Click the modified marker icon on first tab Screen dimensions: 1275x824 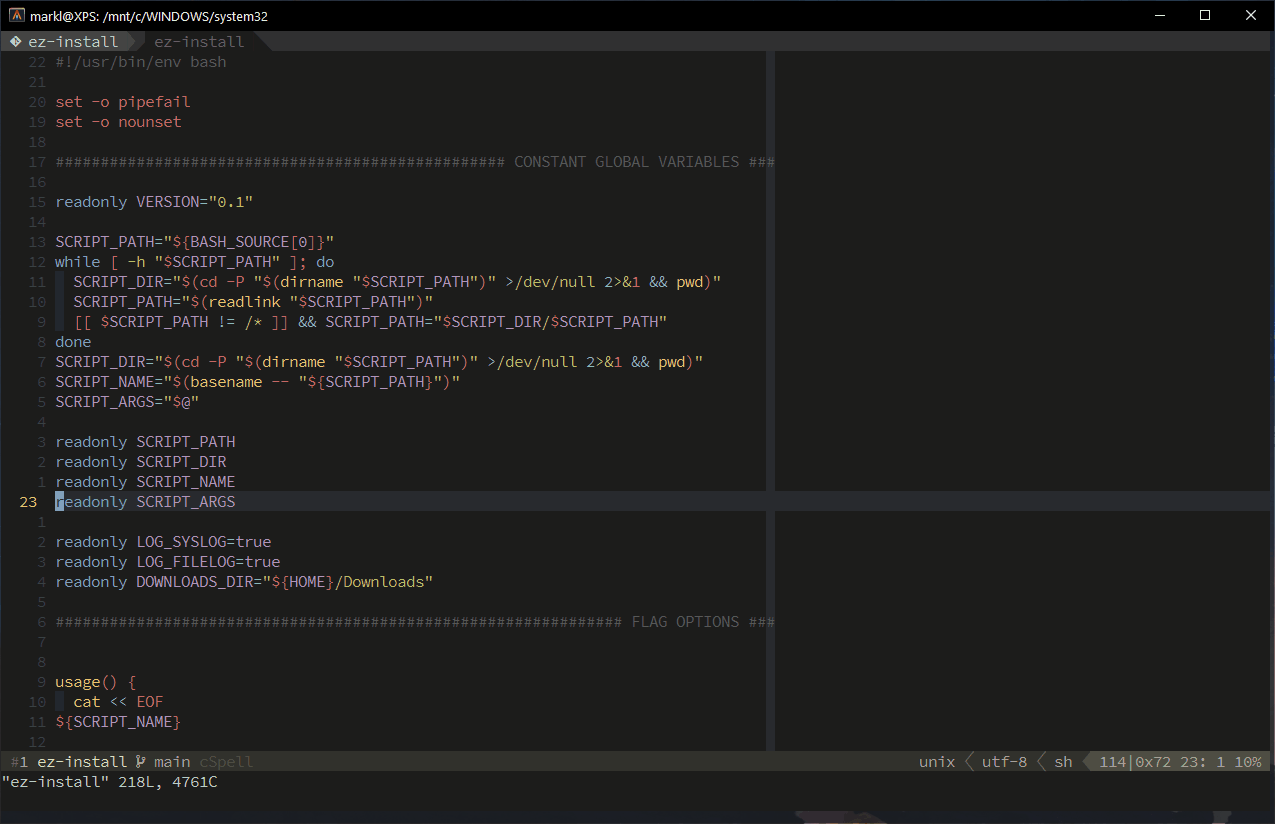coord(16,42)
